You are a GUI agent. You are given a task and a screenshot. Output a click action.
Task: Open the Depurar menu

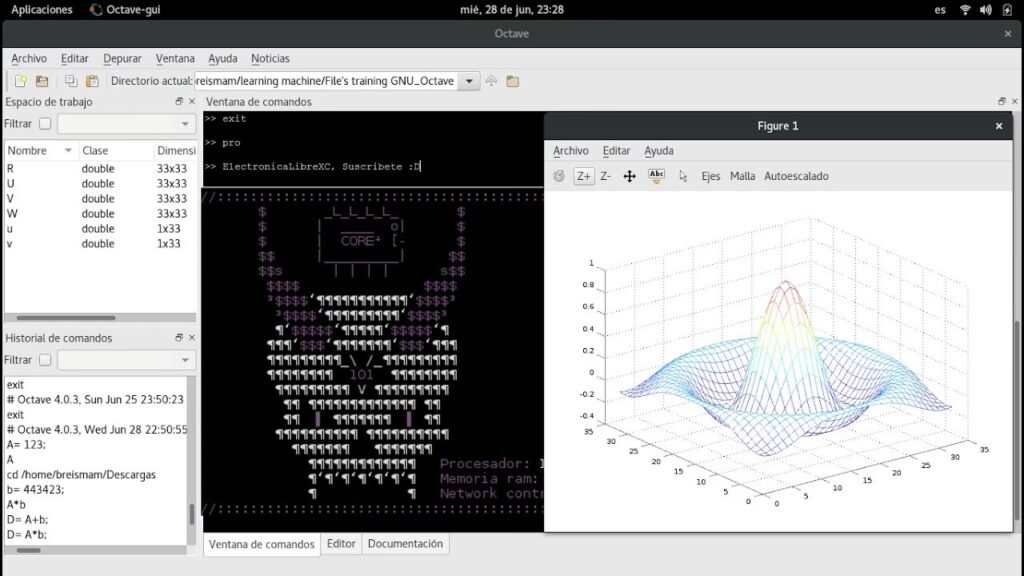coord(122,59)
